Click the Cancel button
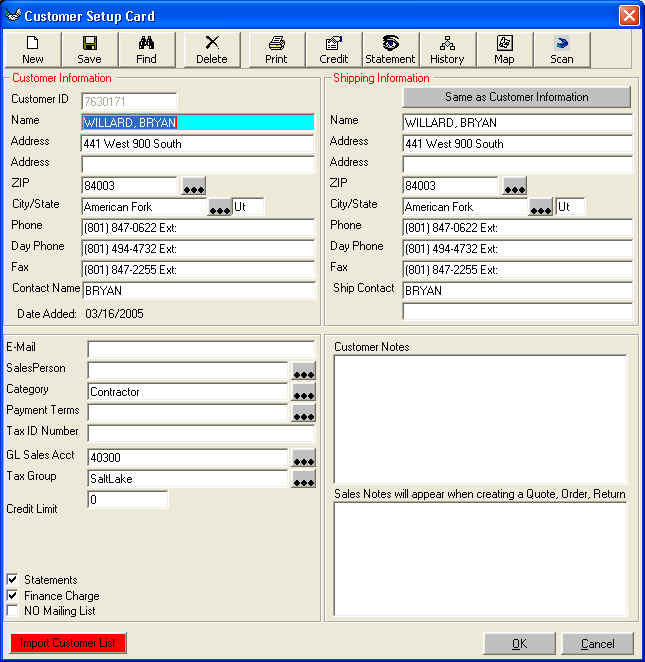645x662 pixels. tap(598, 643)
